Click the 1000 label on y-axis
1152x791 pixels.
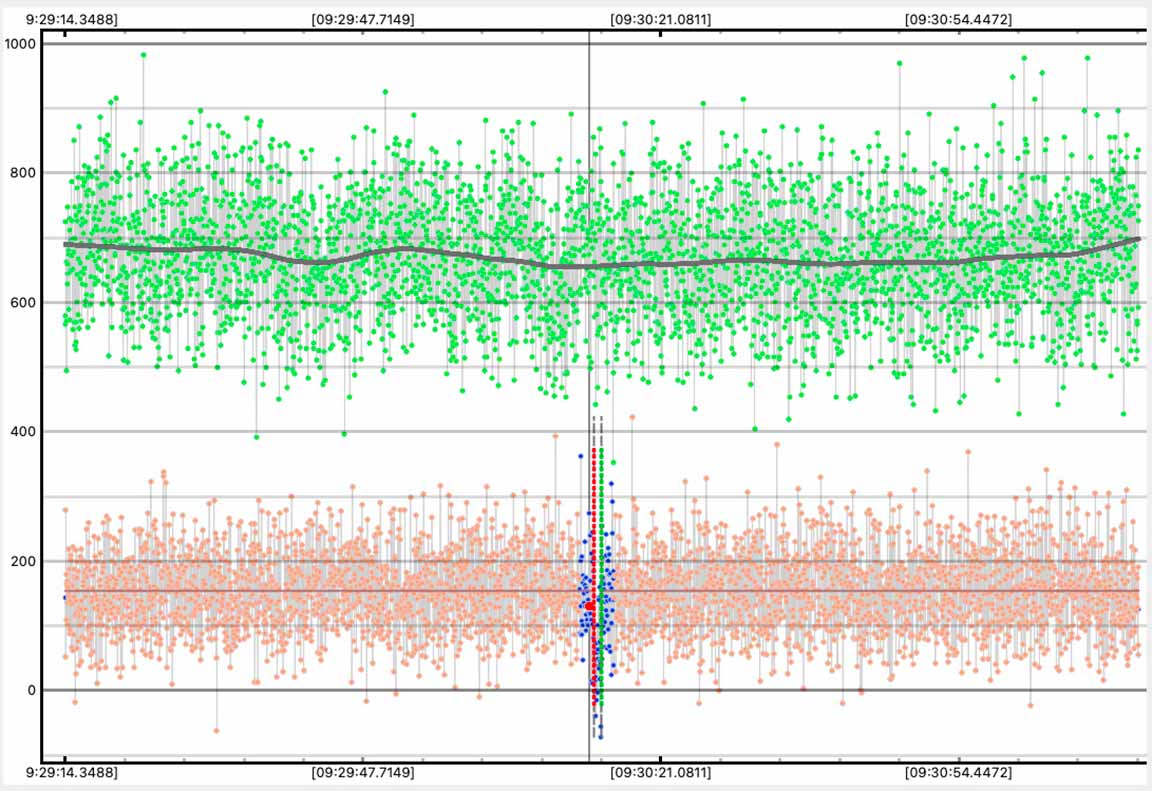(x=21, y=44)
